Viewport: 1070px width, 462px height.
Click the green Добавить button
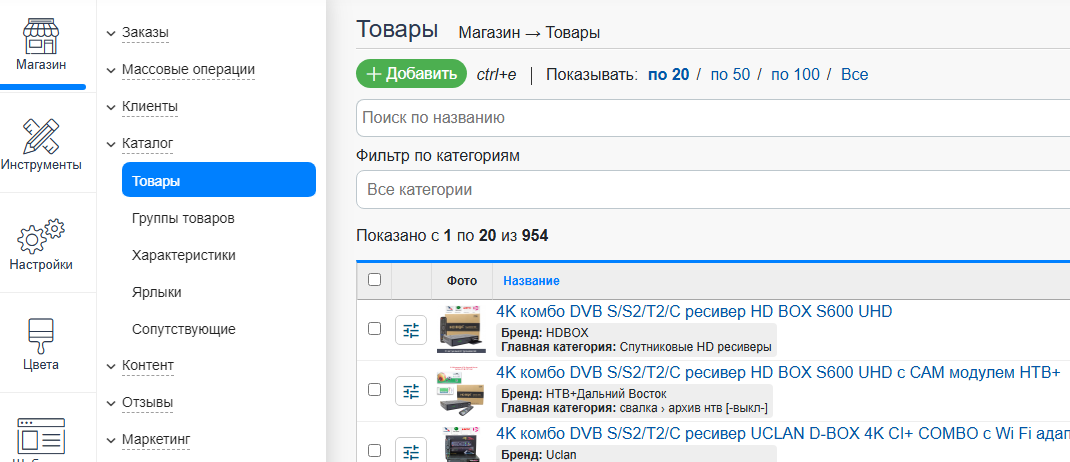(x=411, y=74)
